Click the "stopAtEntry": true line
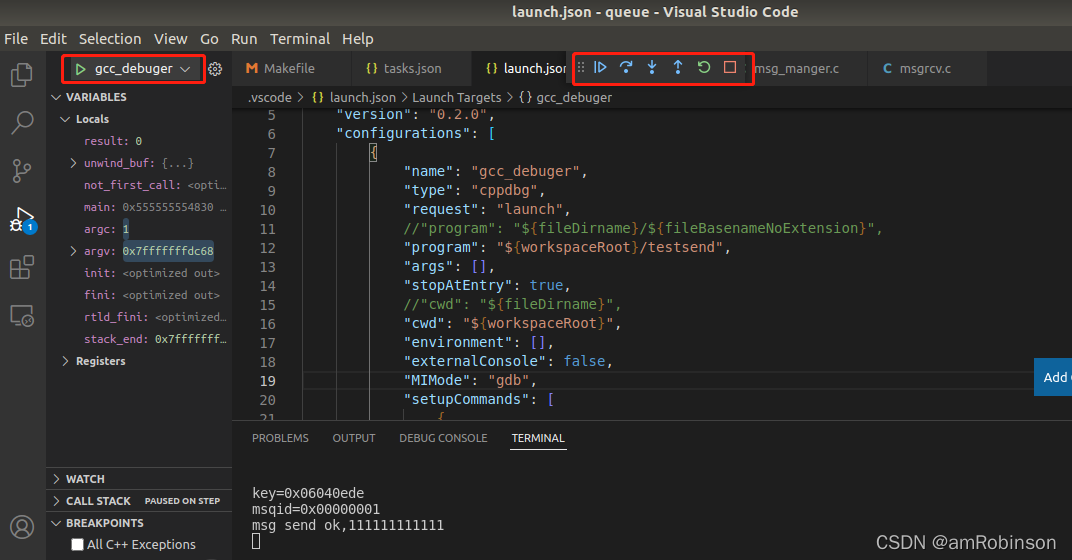The height and width of the screenshot is (560, 1072). (487, 285)
